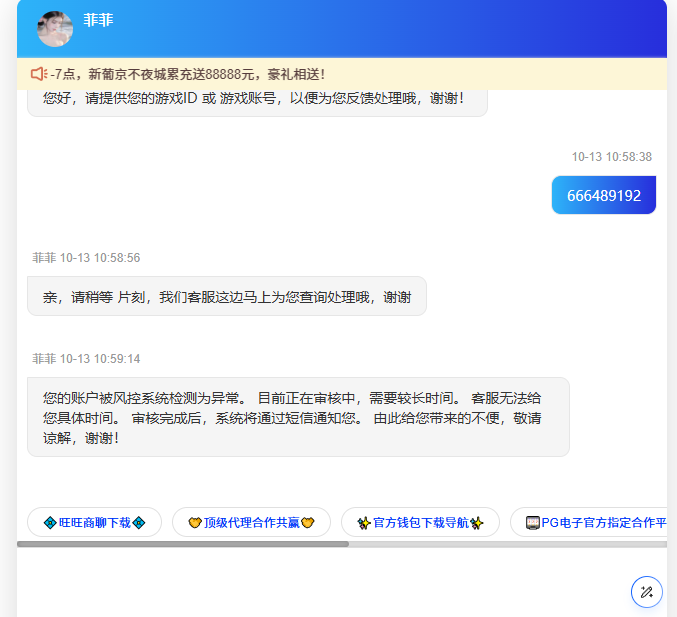Click the risk control system notice message

click(297, 417)
